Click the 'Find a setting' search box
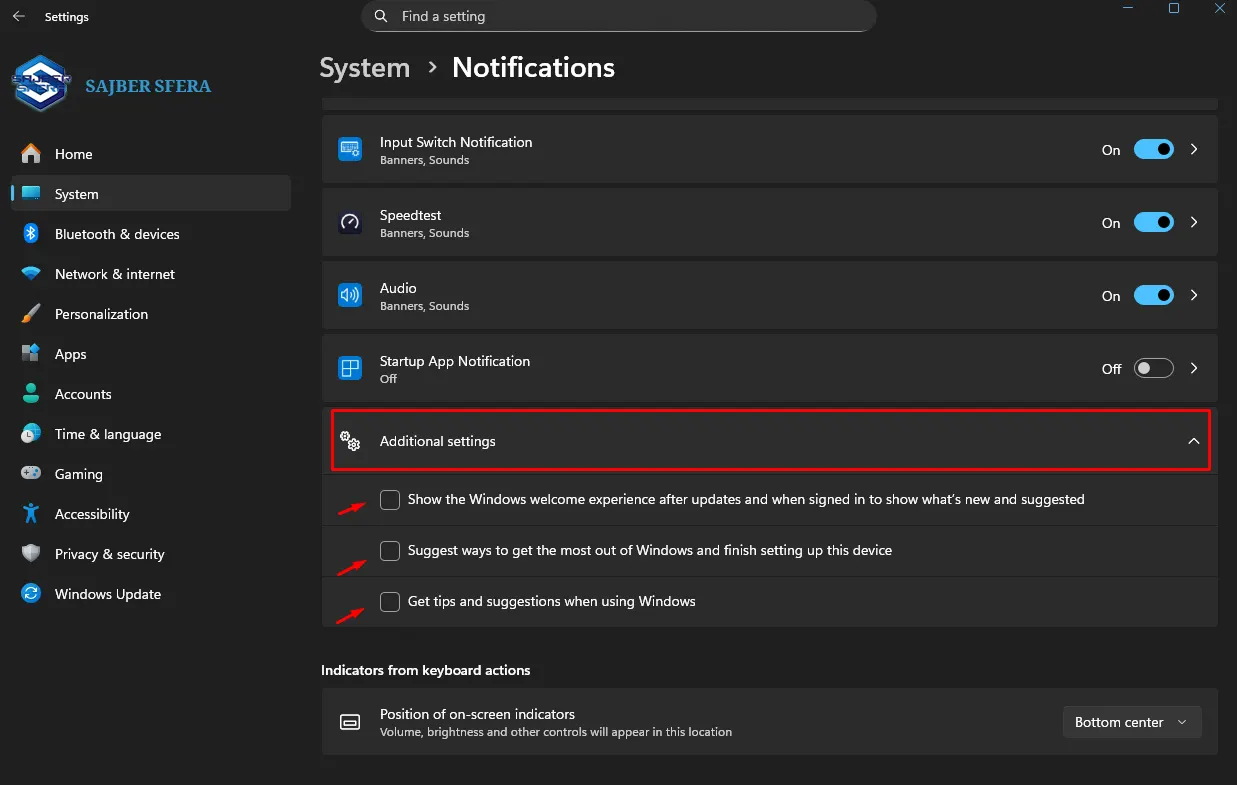 point(618,16)
